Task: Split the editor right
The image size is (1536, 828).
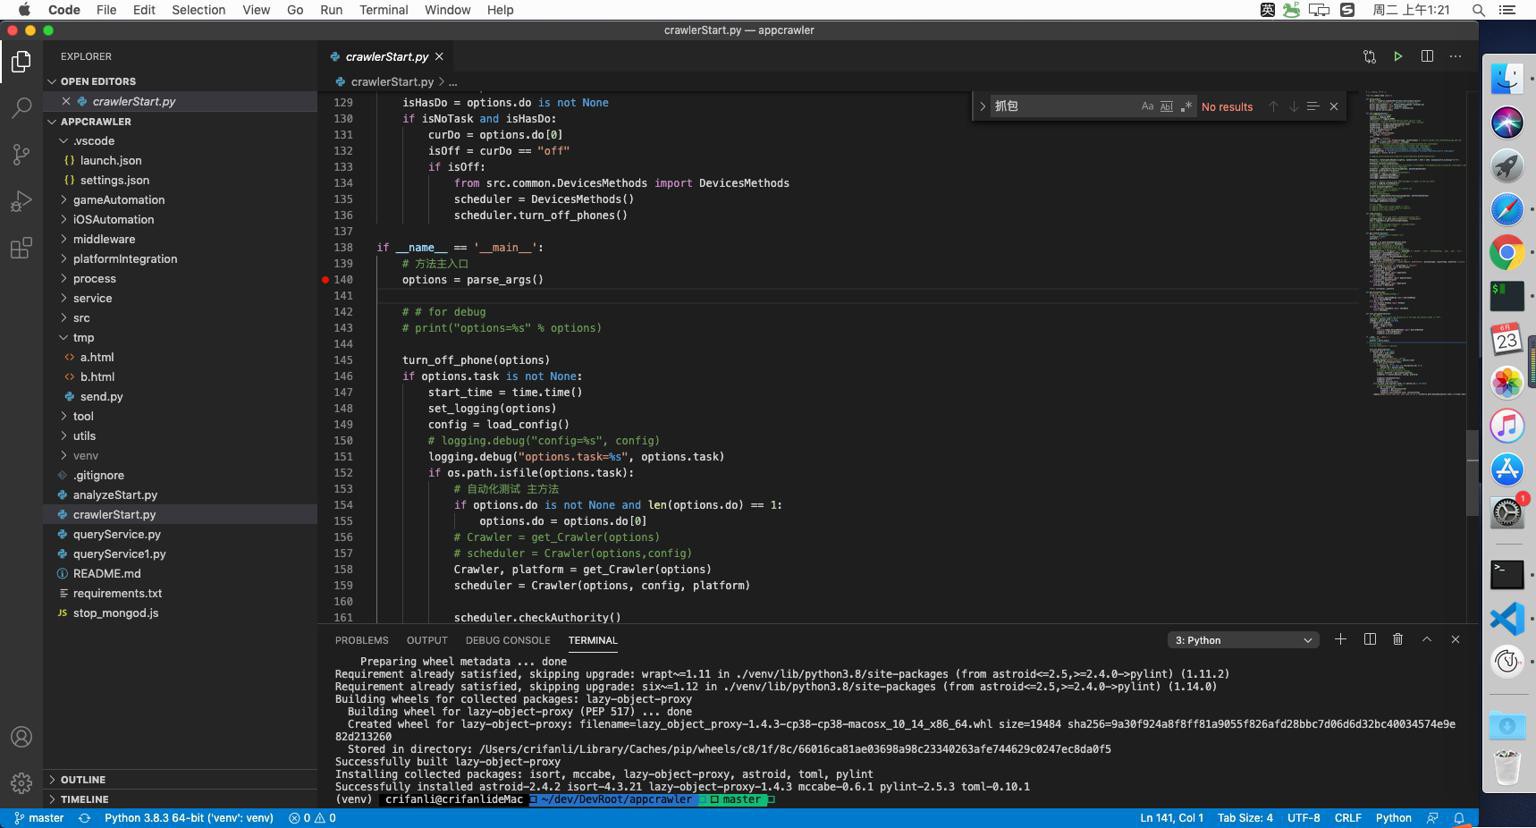Action: coord(1427,57)
